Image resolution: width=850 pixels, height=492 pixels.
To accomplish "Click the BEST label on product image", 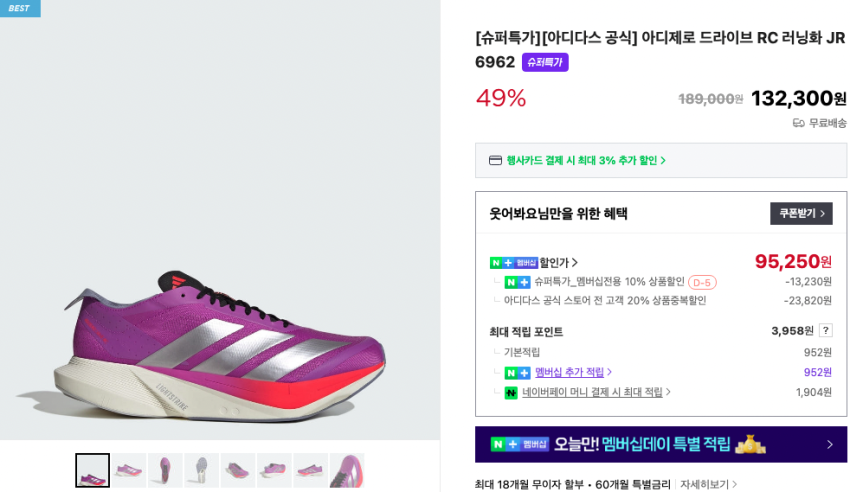I will coord(20,8).
